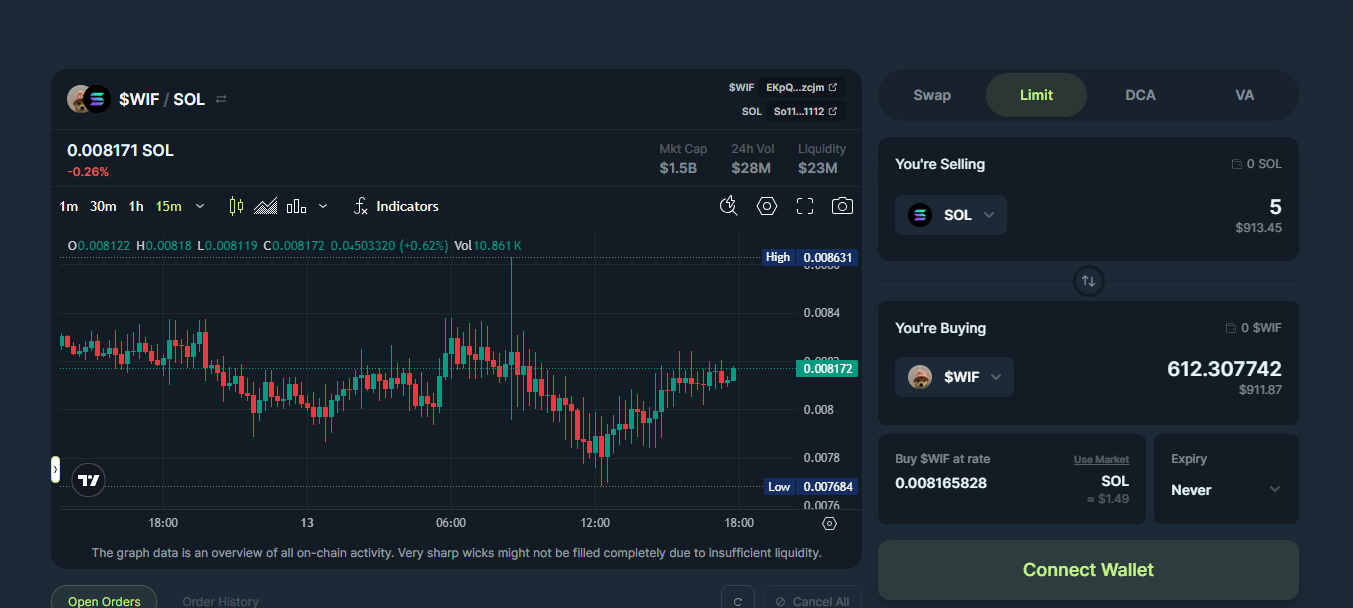Screen dimensions: 1353x608
Task: Edit the selling amount 5
Action: coord(1275,207)
